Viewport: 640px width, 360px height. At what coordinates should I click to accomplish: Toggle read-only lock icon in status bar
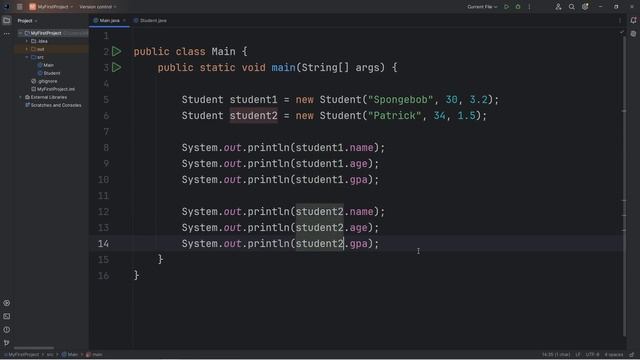631,355
